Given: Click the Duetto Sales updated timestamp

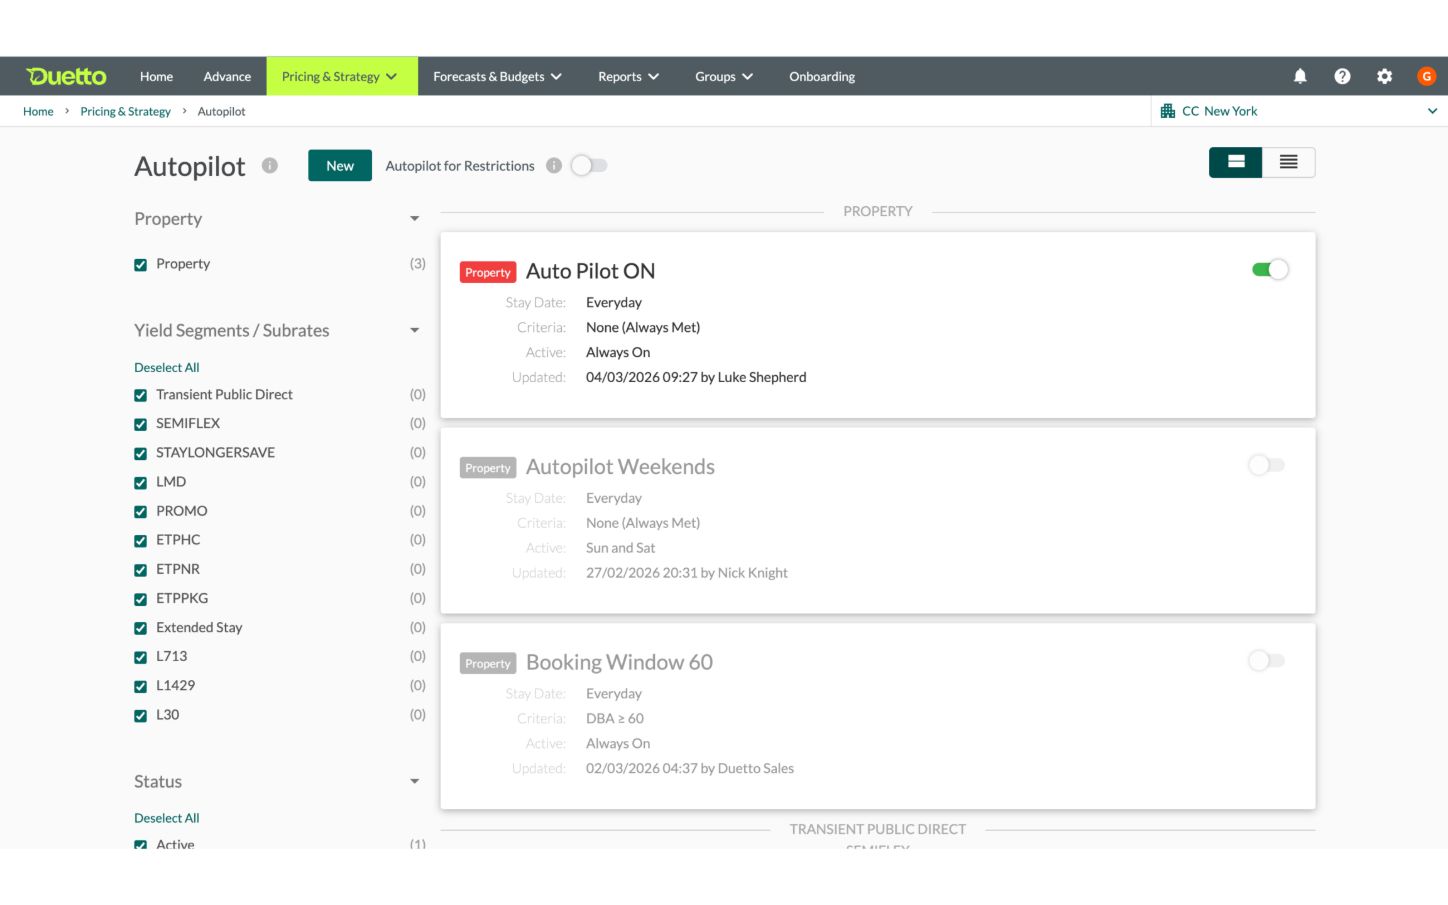Looking at the screenshot, I should pyautogui.click(x=690, y=768).
